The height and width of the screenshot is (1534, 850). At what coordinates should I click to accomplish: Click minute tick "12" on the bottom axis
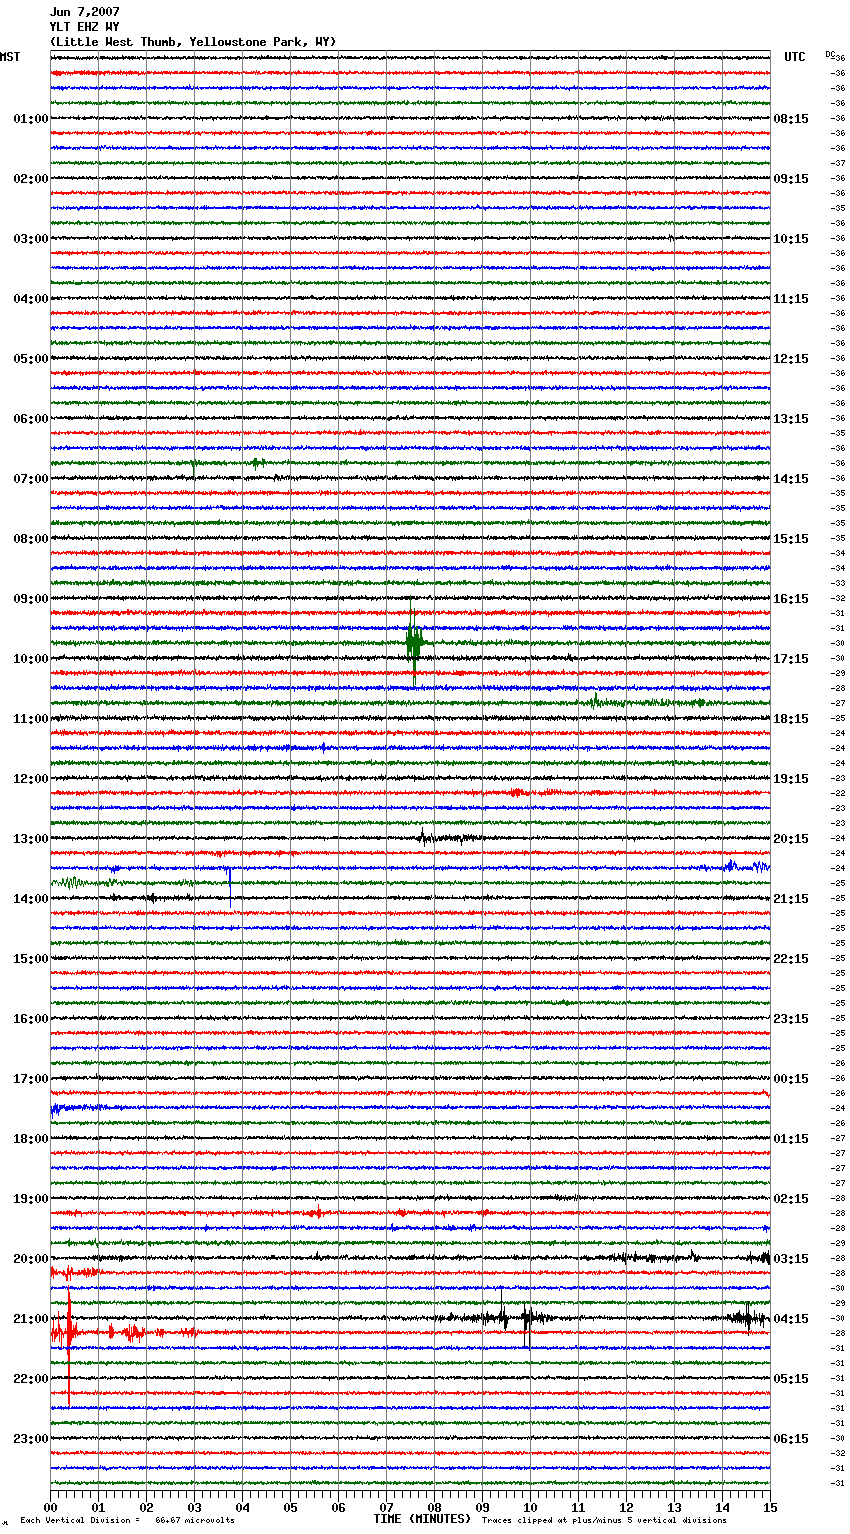pyautogui.click(x=626, y=1507)
